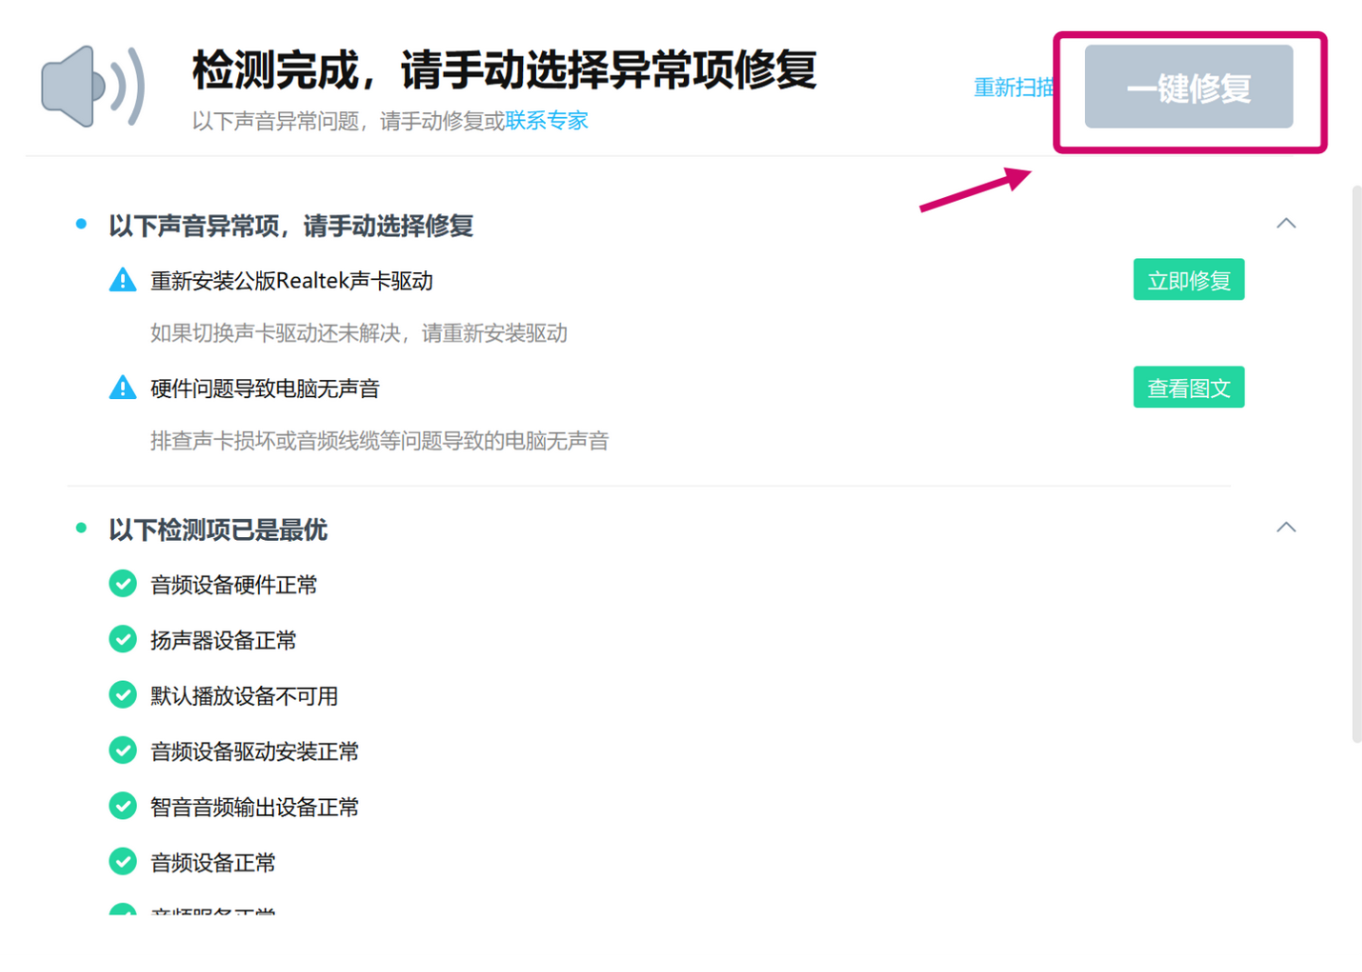Click the large speaker icon
The image size is (1362, 972).
93,87
